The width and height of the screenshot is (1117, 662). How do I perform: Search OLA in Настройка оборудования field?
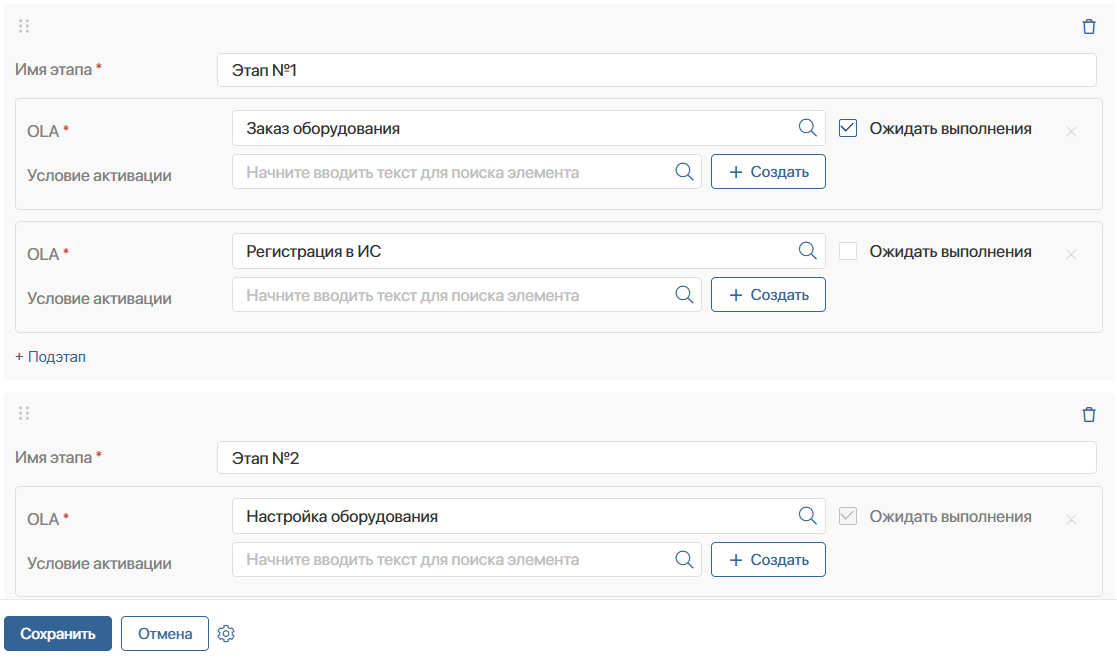pos(807,516)
